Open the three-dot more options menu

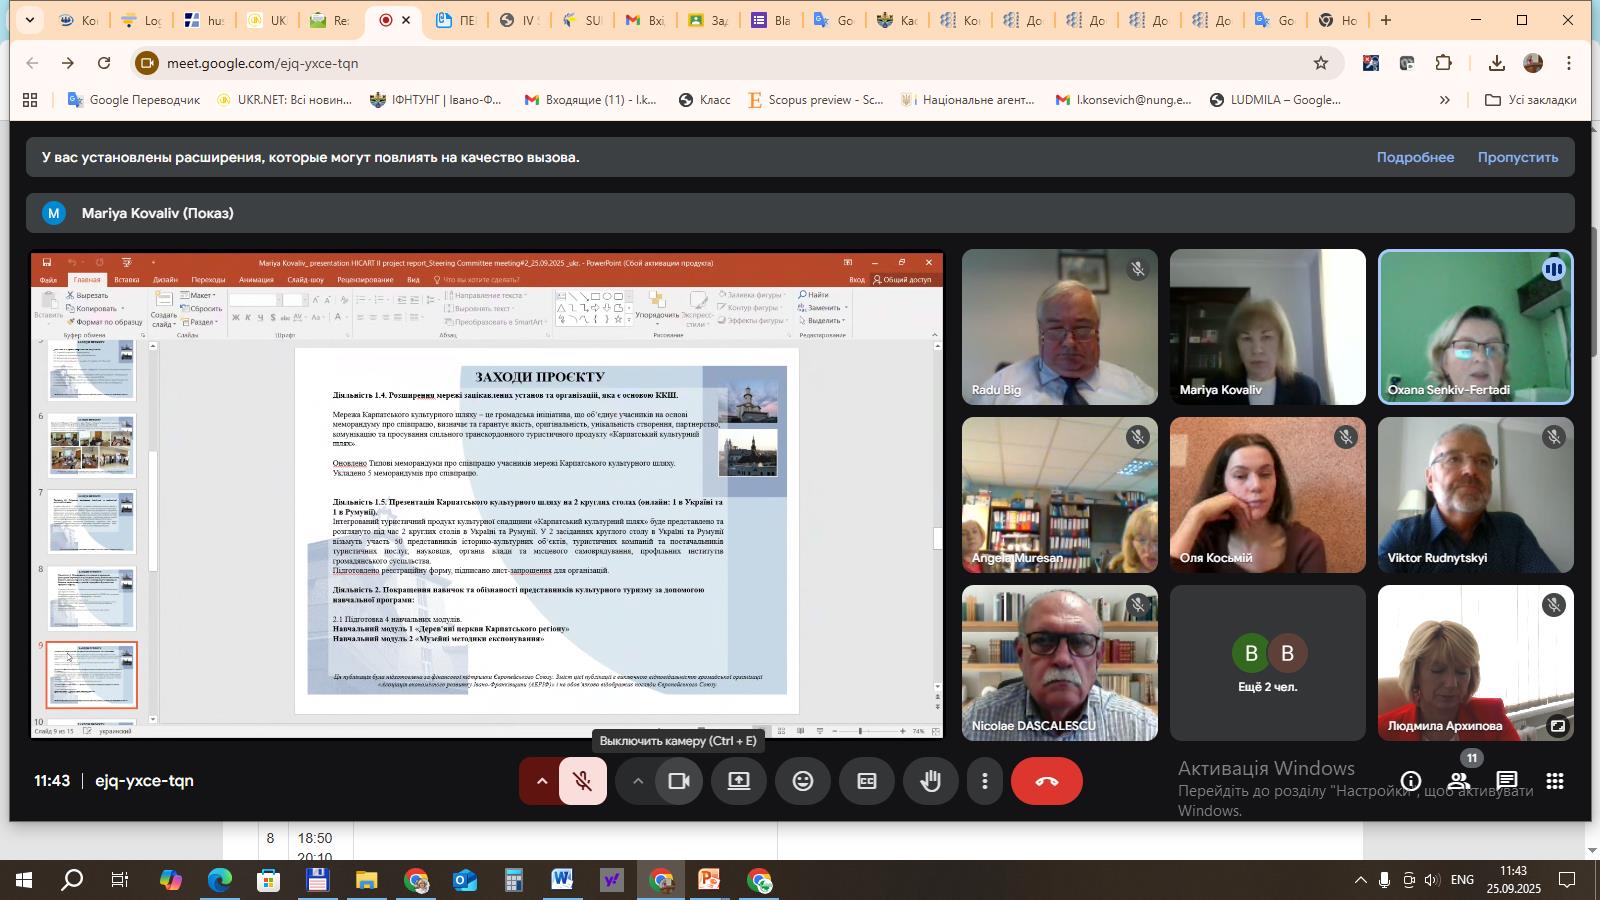click(x=985, y=782)
